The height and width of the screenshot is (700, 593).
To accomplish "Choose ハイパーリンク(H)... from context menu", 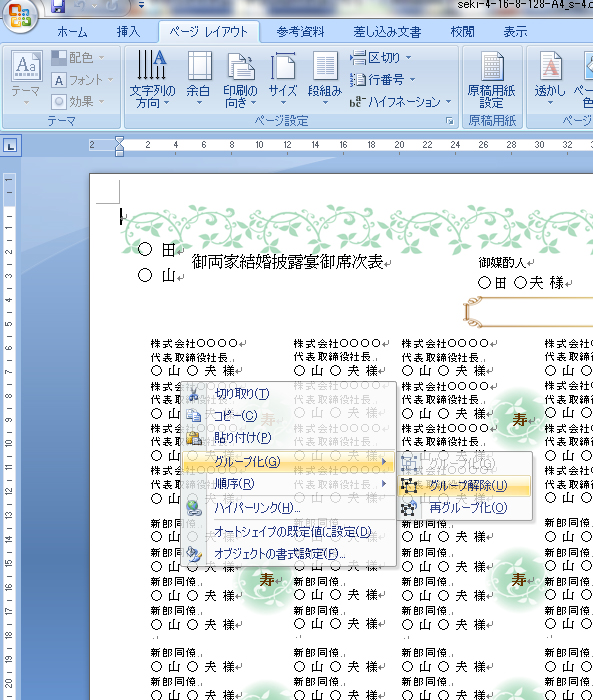I will (288, 508).
